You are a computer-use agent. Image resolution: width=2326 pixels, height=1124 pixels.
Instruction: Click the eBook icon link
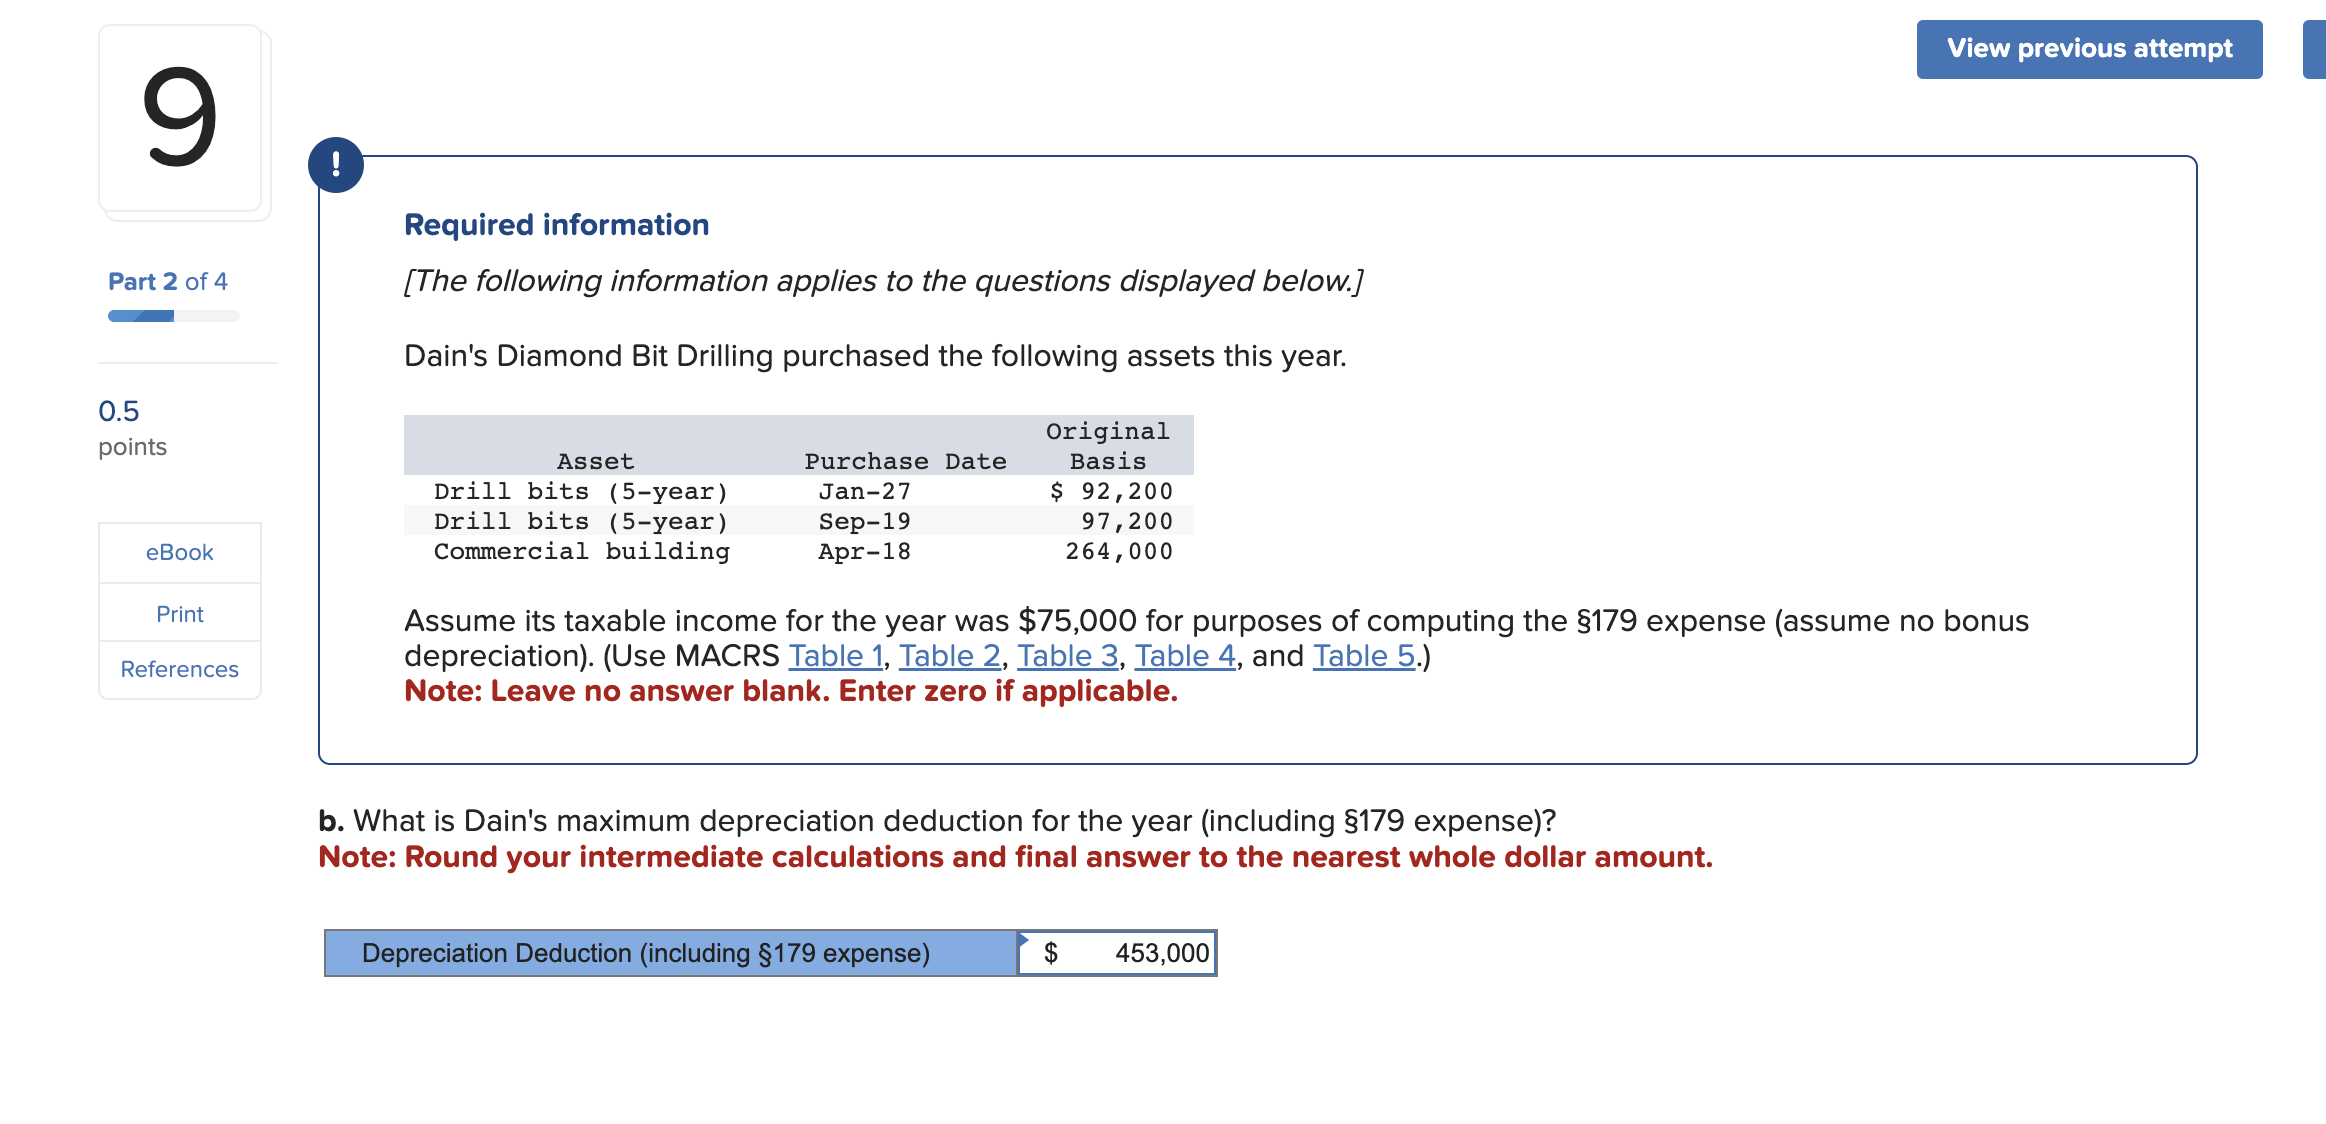coord(179,552)
